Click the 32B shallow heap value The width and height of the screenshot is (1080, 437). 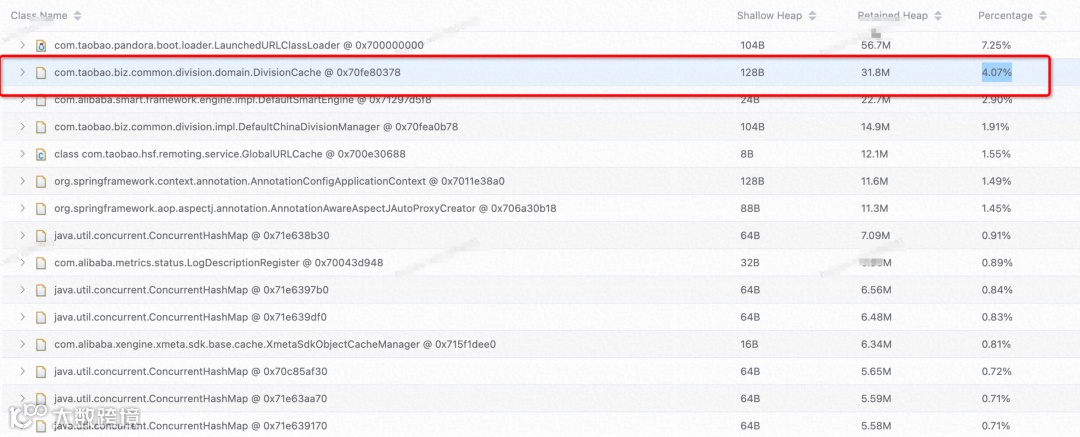749,263
